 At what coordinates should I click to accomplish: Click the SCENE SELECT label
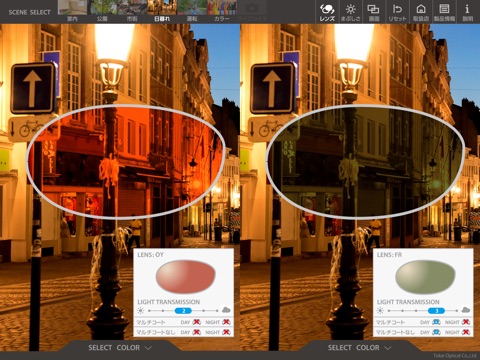(x=29, y=12)
